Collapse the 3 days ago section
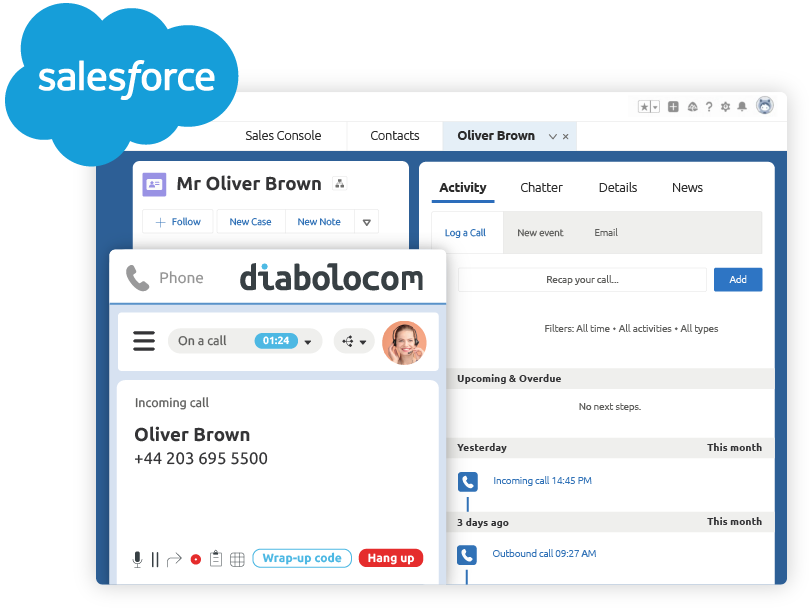Viewport: 809px width, 616px height. point(610,522)
